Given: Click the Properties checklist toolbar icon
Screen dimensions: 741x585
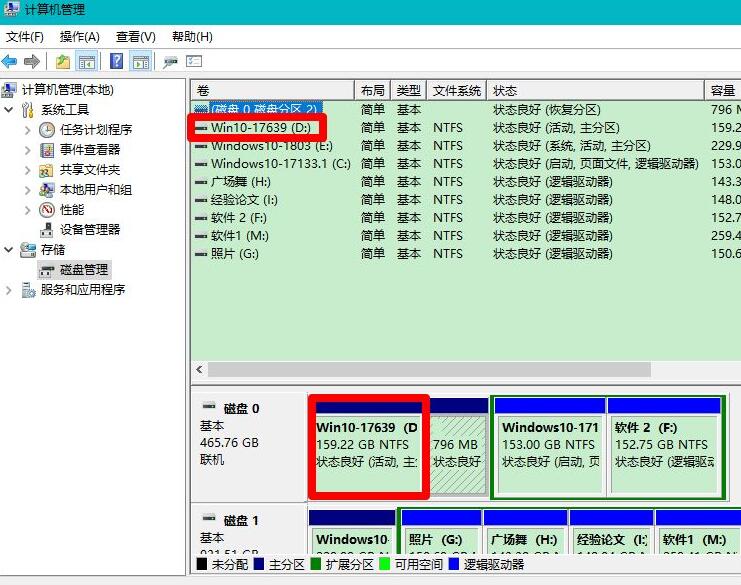Looking at the screenshot, I should (x=194, y=61).
